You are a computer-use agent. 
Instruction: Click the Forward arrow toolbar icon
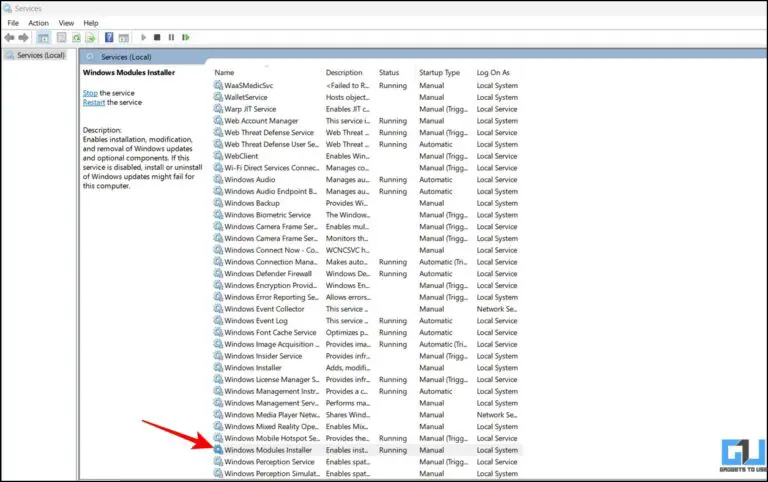tap(23, 37)
